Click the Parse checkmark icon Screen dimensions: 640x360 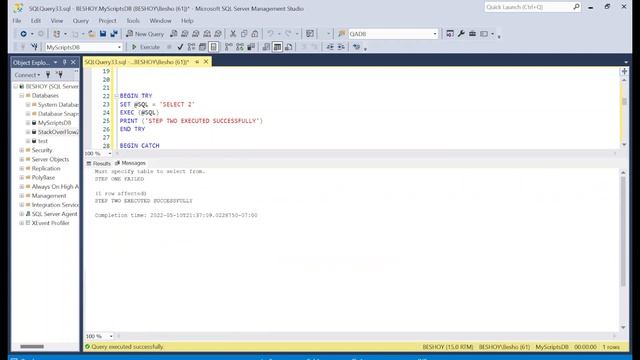coord(180,47)
